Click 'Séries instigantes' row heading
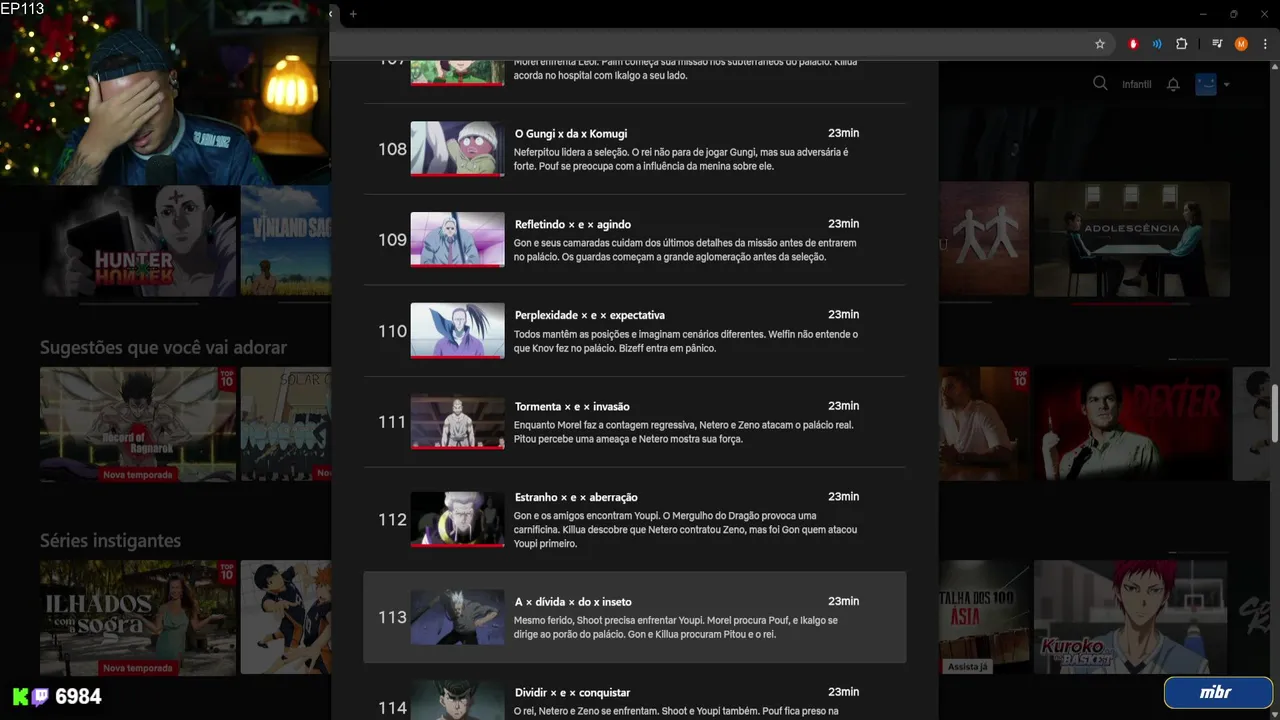 (110, 541)
